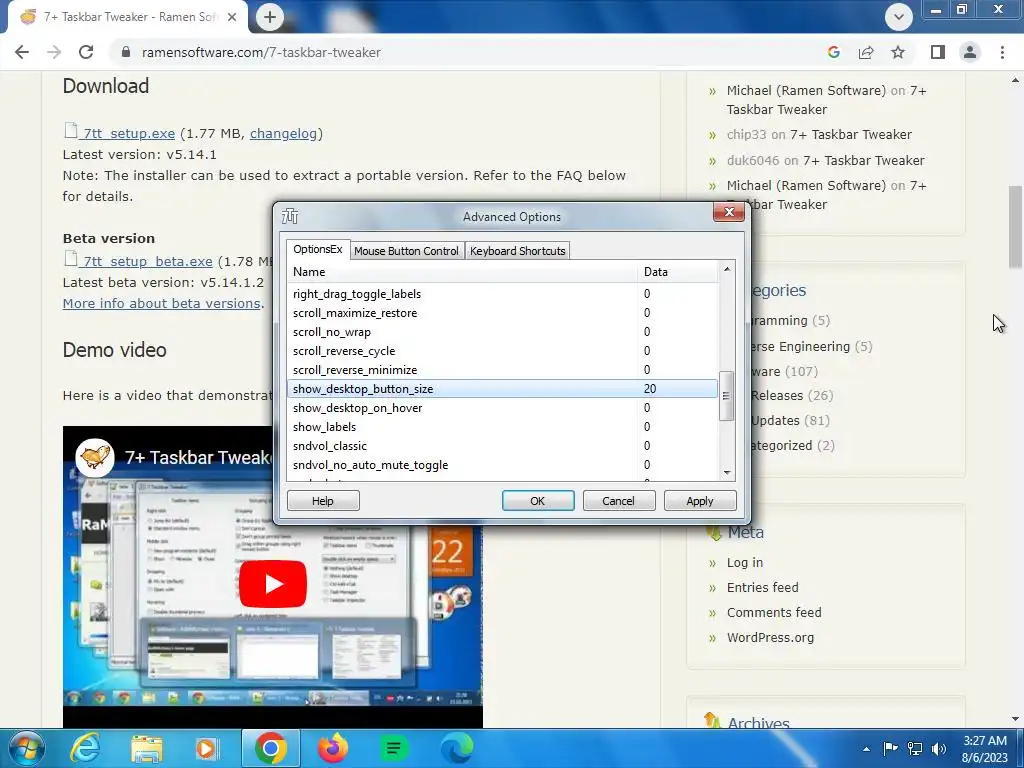Image resolution: width=1024 pixels, height=768 pixels.
Task: Click the Data column header
Action: click(677, 272)
